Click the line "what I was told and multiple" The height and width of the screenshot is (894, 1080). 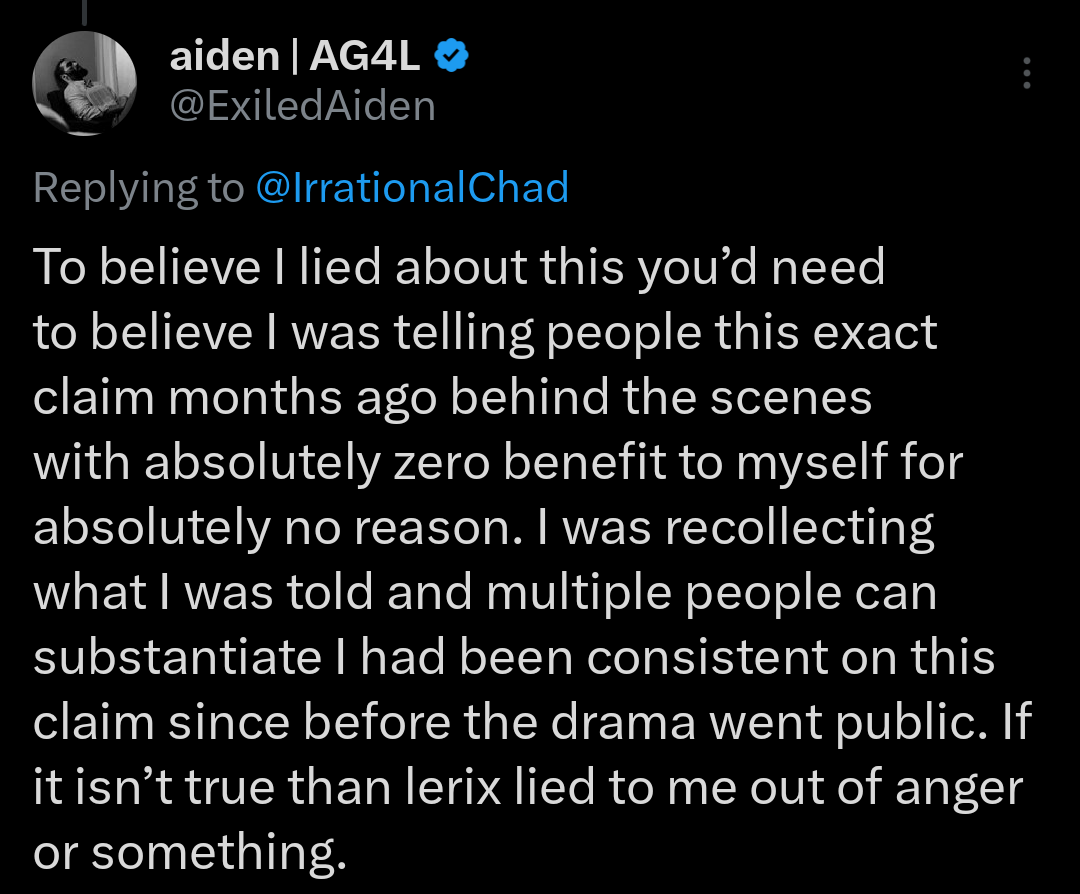(485, 593)
